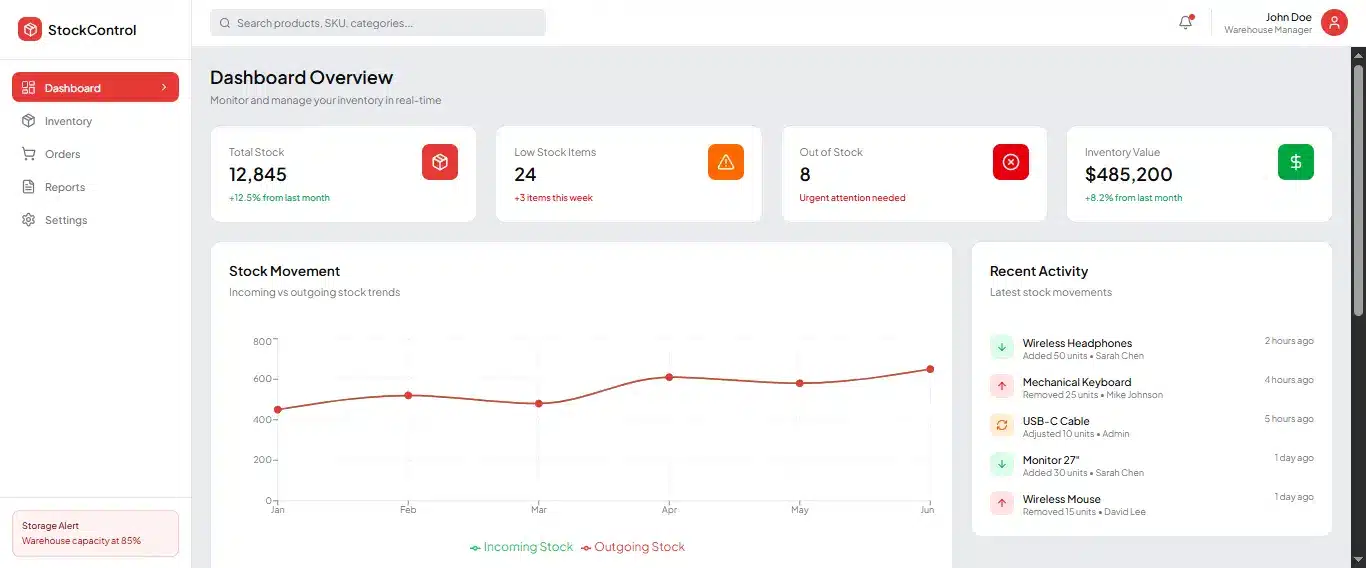Open the notifications bell

(1186, 23)
